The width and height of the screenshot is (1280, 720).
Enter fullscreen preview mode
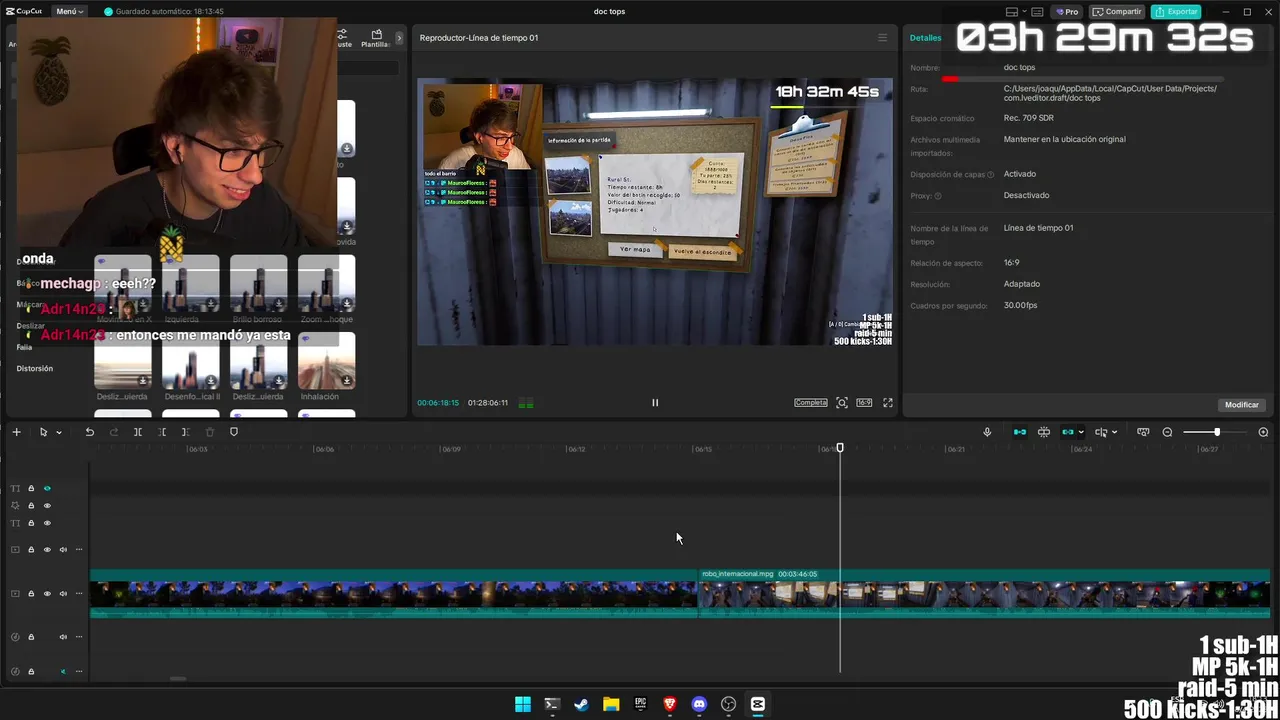click(887, 403)
